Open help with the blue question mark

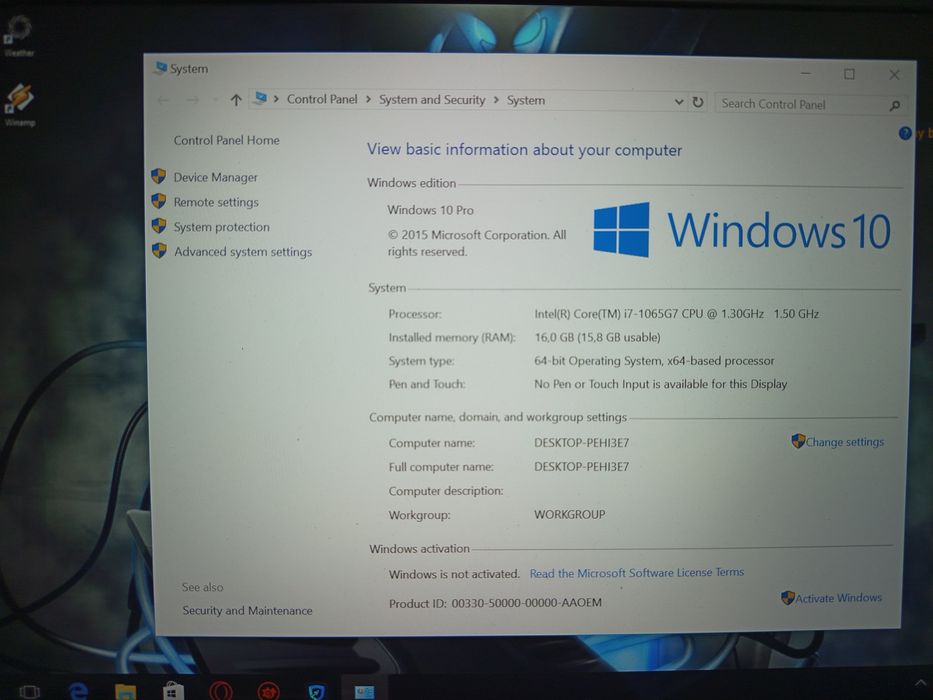pos(905,133)
